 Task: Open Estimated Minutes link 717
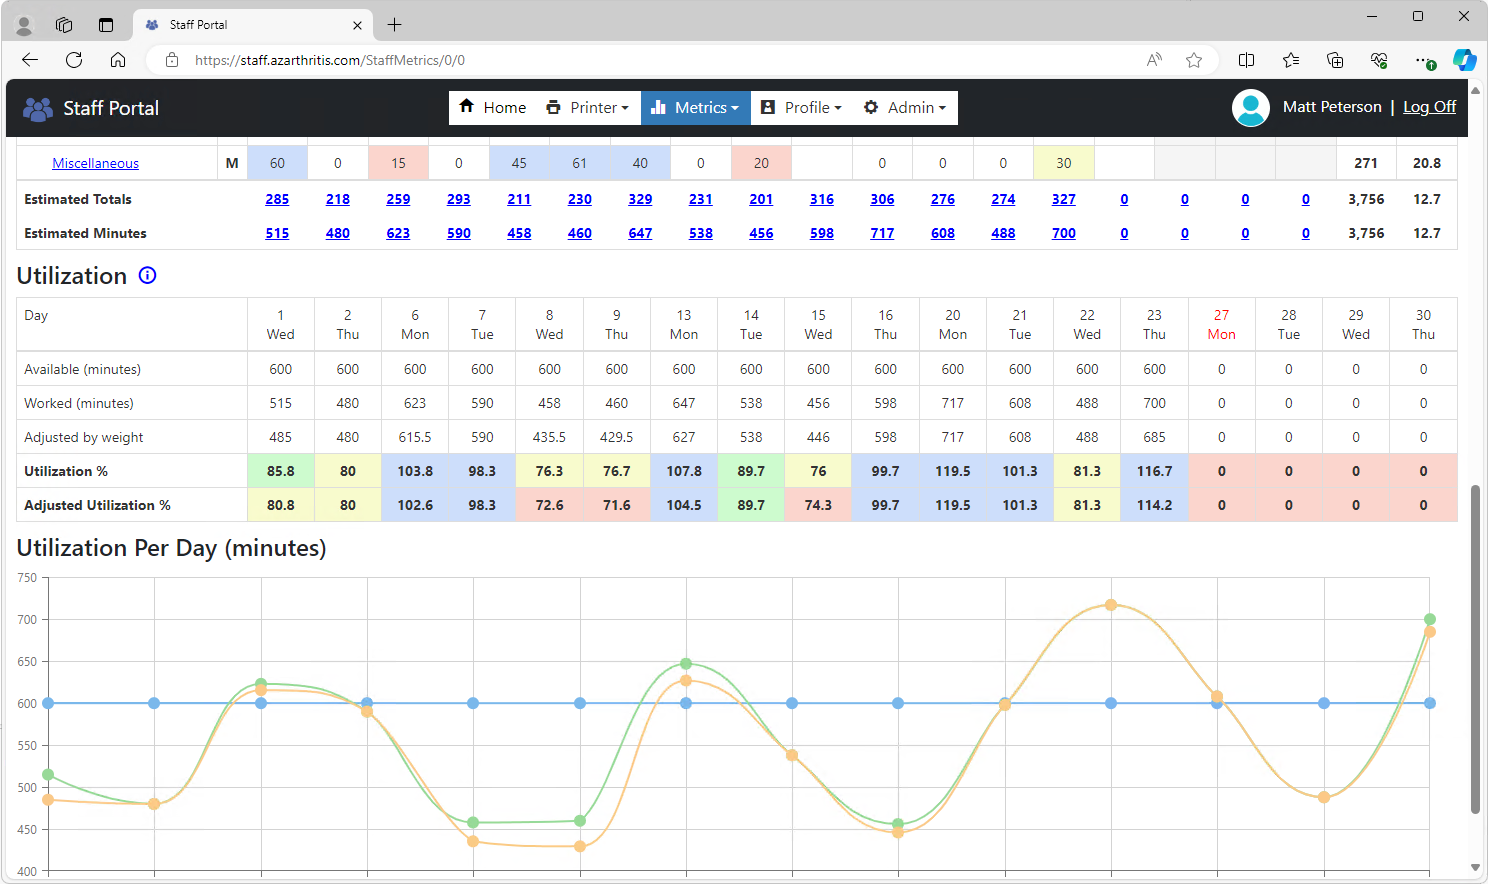pos(882,233)
